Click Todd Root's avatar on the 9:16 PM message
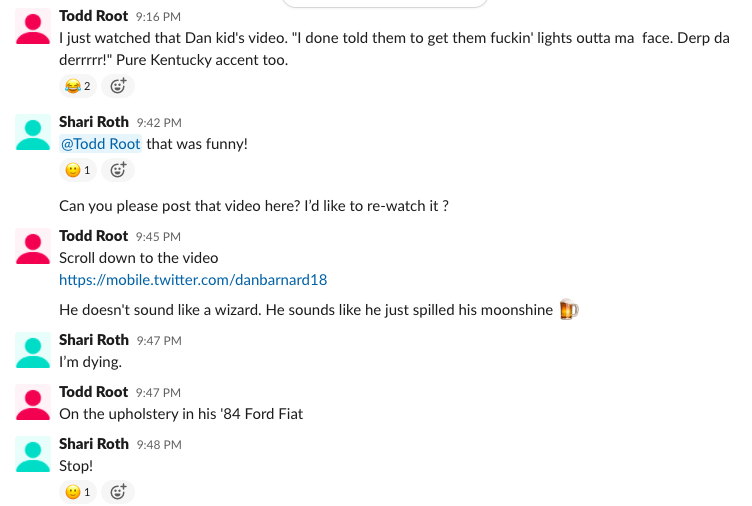This screenshot has width=752, height=506. pos(33,28)
